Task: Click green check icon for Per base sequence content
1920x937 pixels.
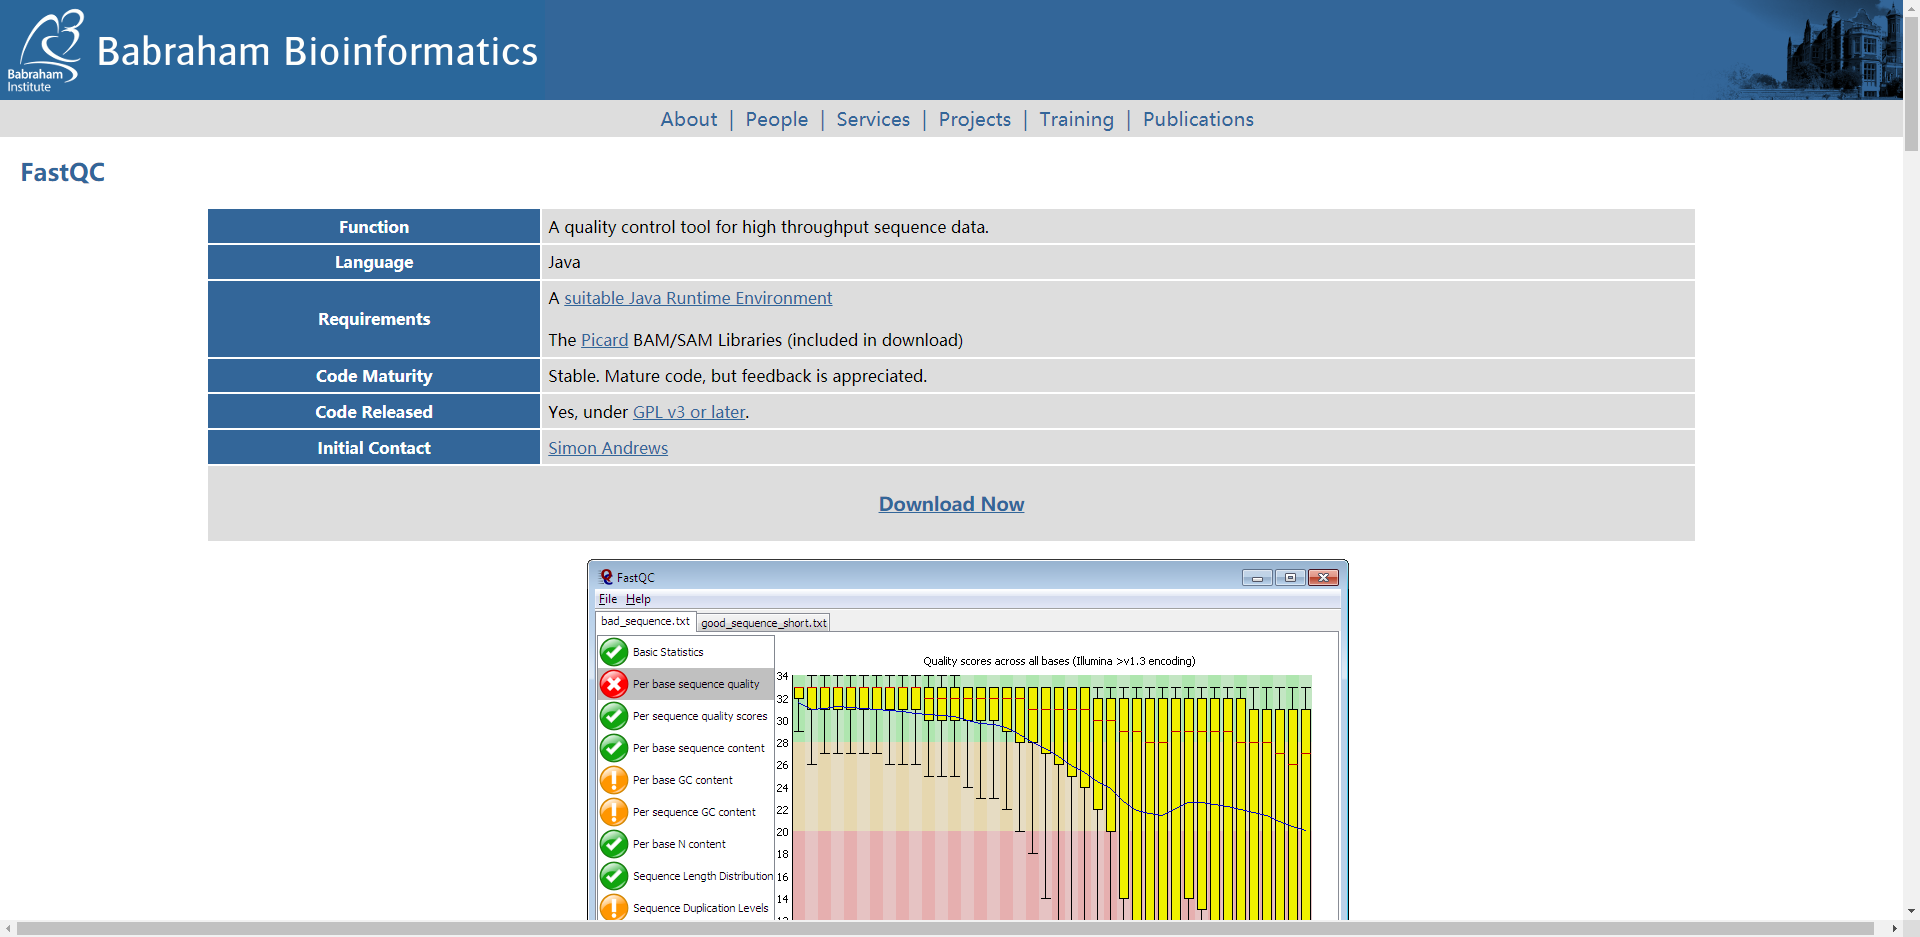Action: 614,748
